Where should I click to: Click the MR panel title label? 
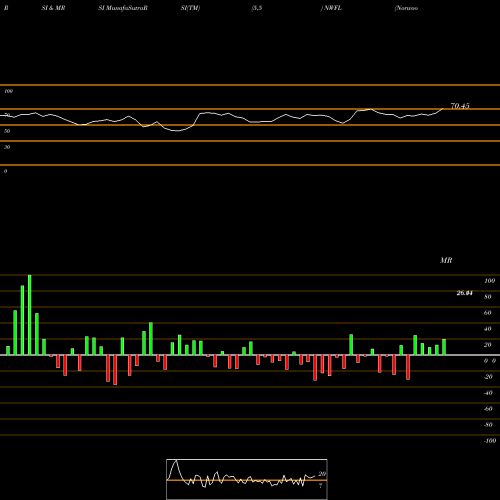coord(446,260)
